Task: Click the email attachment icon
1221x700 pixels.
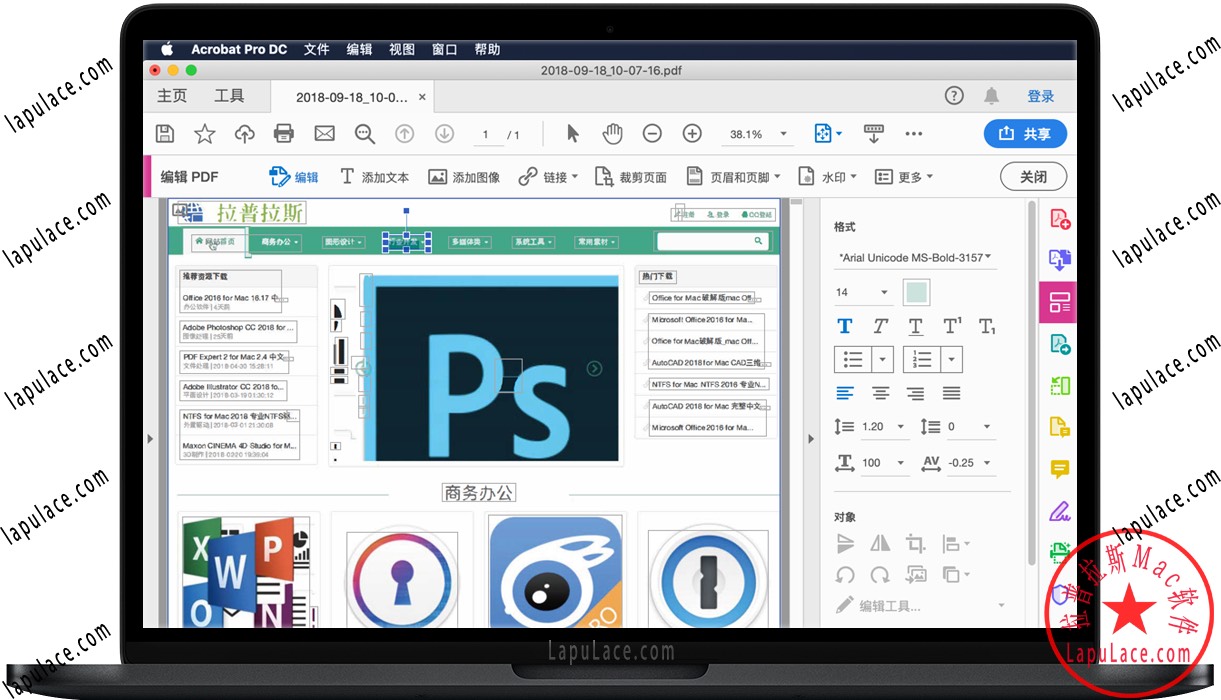Action: 324,133
